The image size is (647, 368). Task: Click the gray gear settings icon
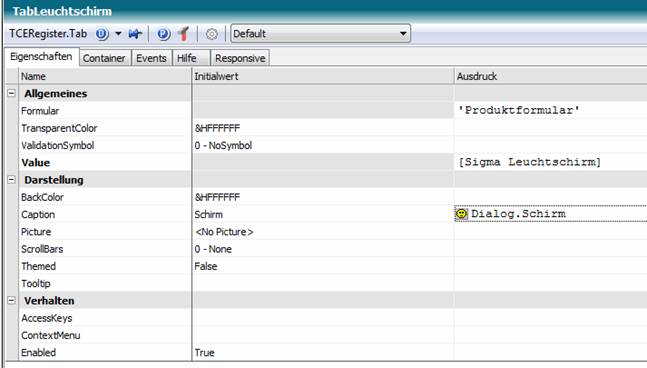tap(212, 34)
